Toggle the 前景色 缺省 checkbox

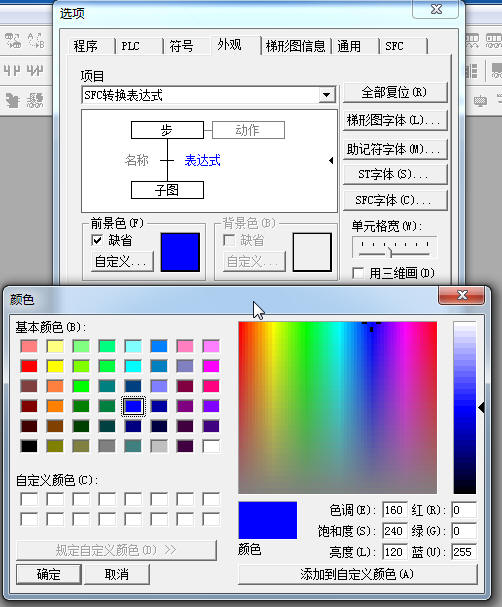96,240
